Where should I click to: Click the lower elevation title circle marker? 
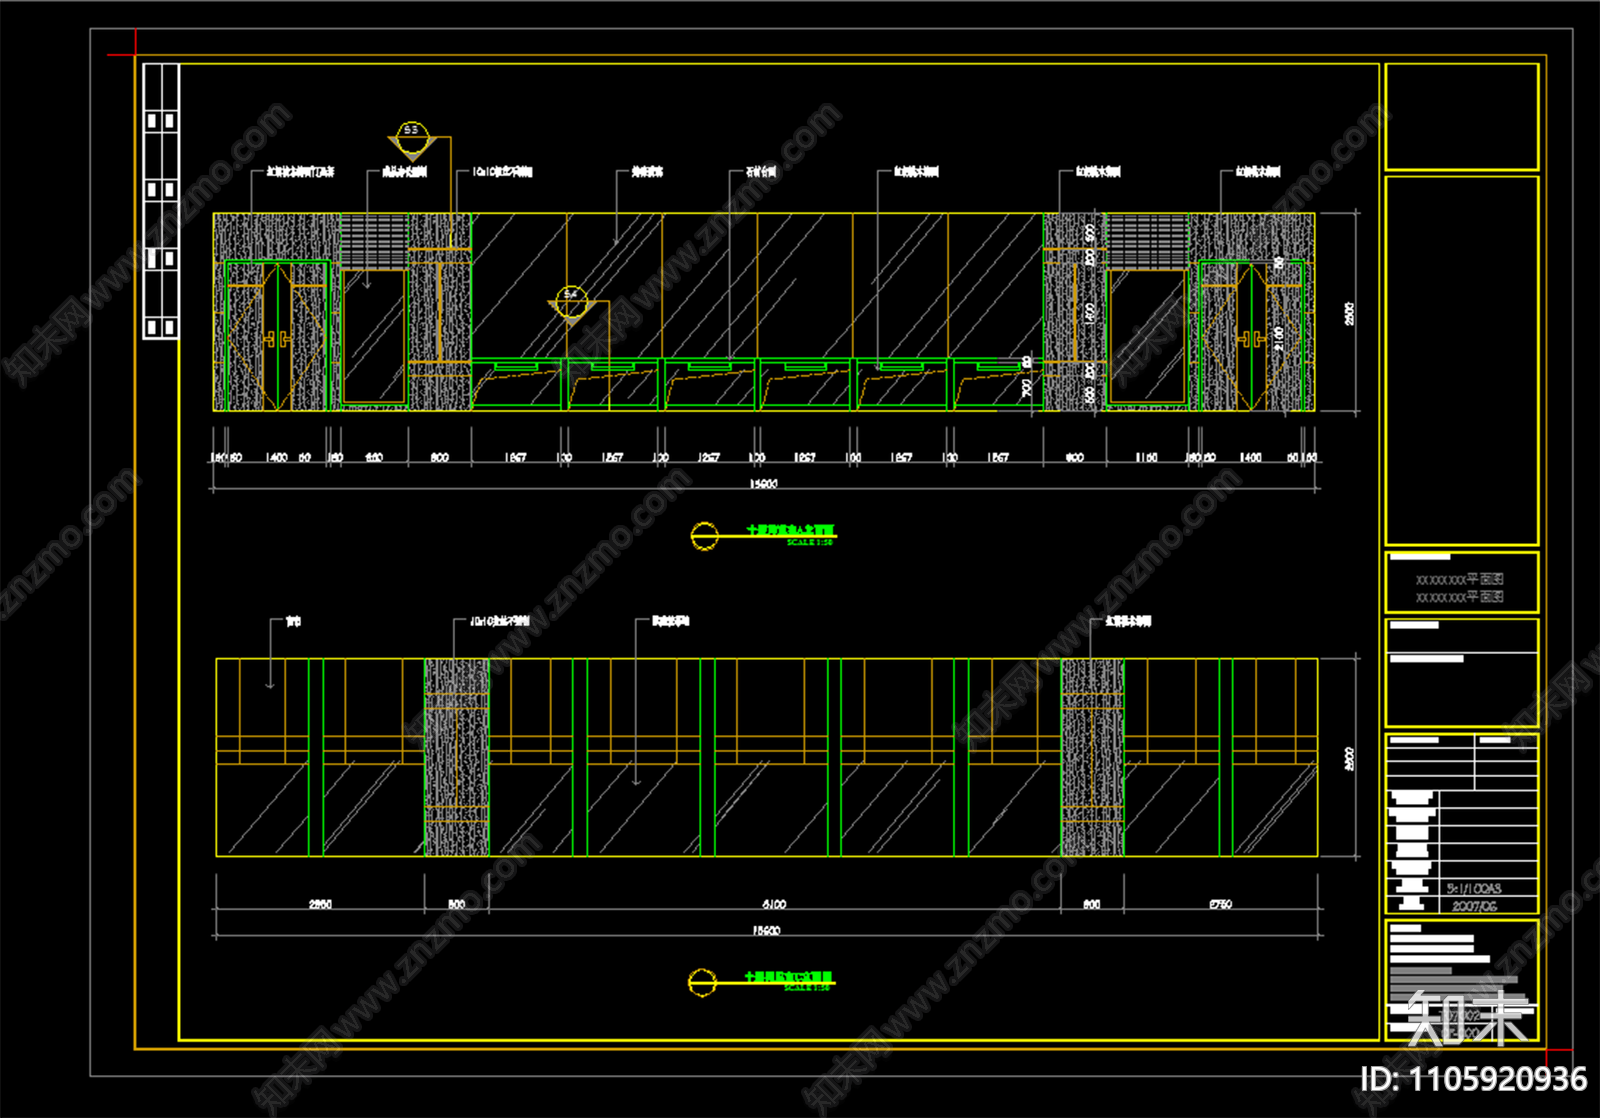[x=703, y=982]
